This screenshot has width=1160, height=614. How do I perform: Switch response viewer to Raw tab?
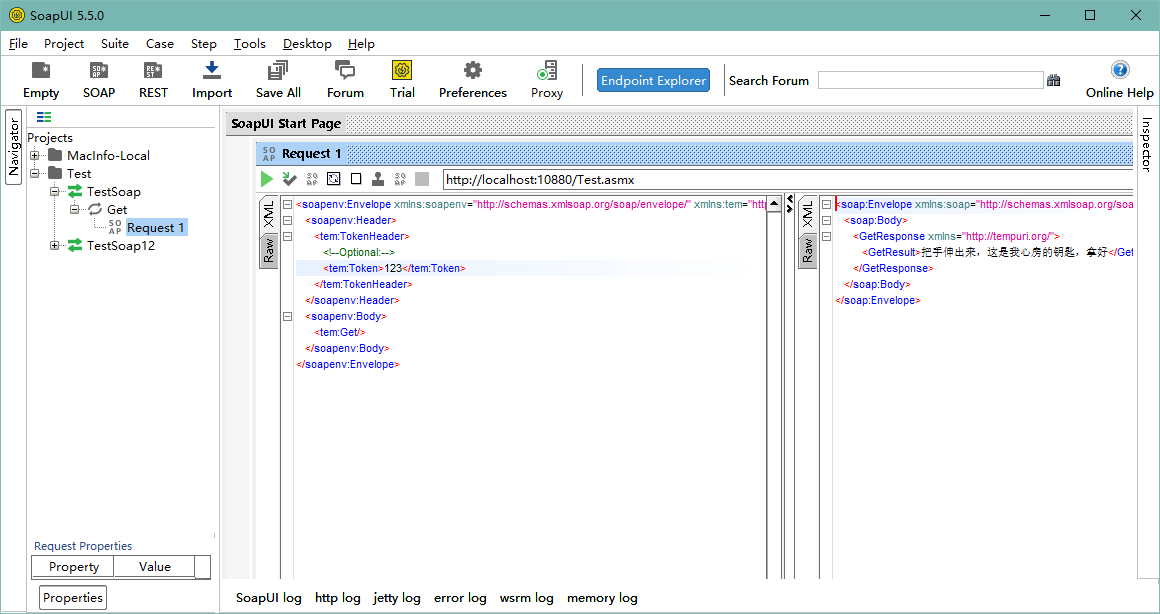pyautogui.click(x=808, y=252)
